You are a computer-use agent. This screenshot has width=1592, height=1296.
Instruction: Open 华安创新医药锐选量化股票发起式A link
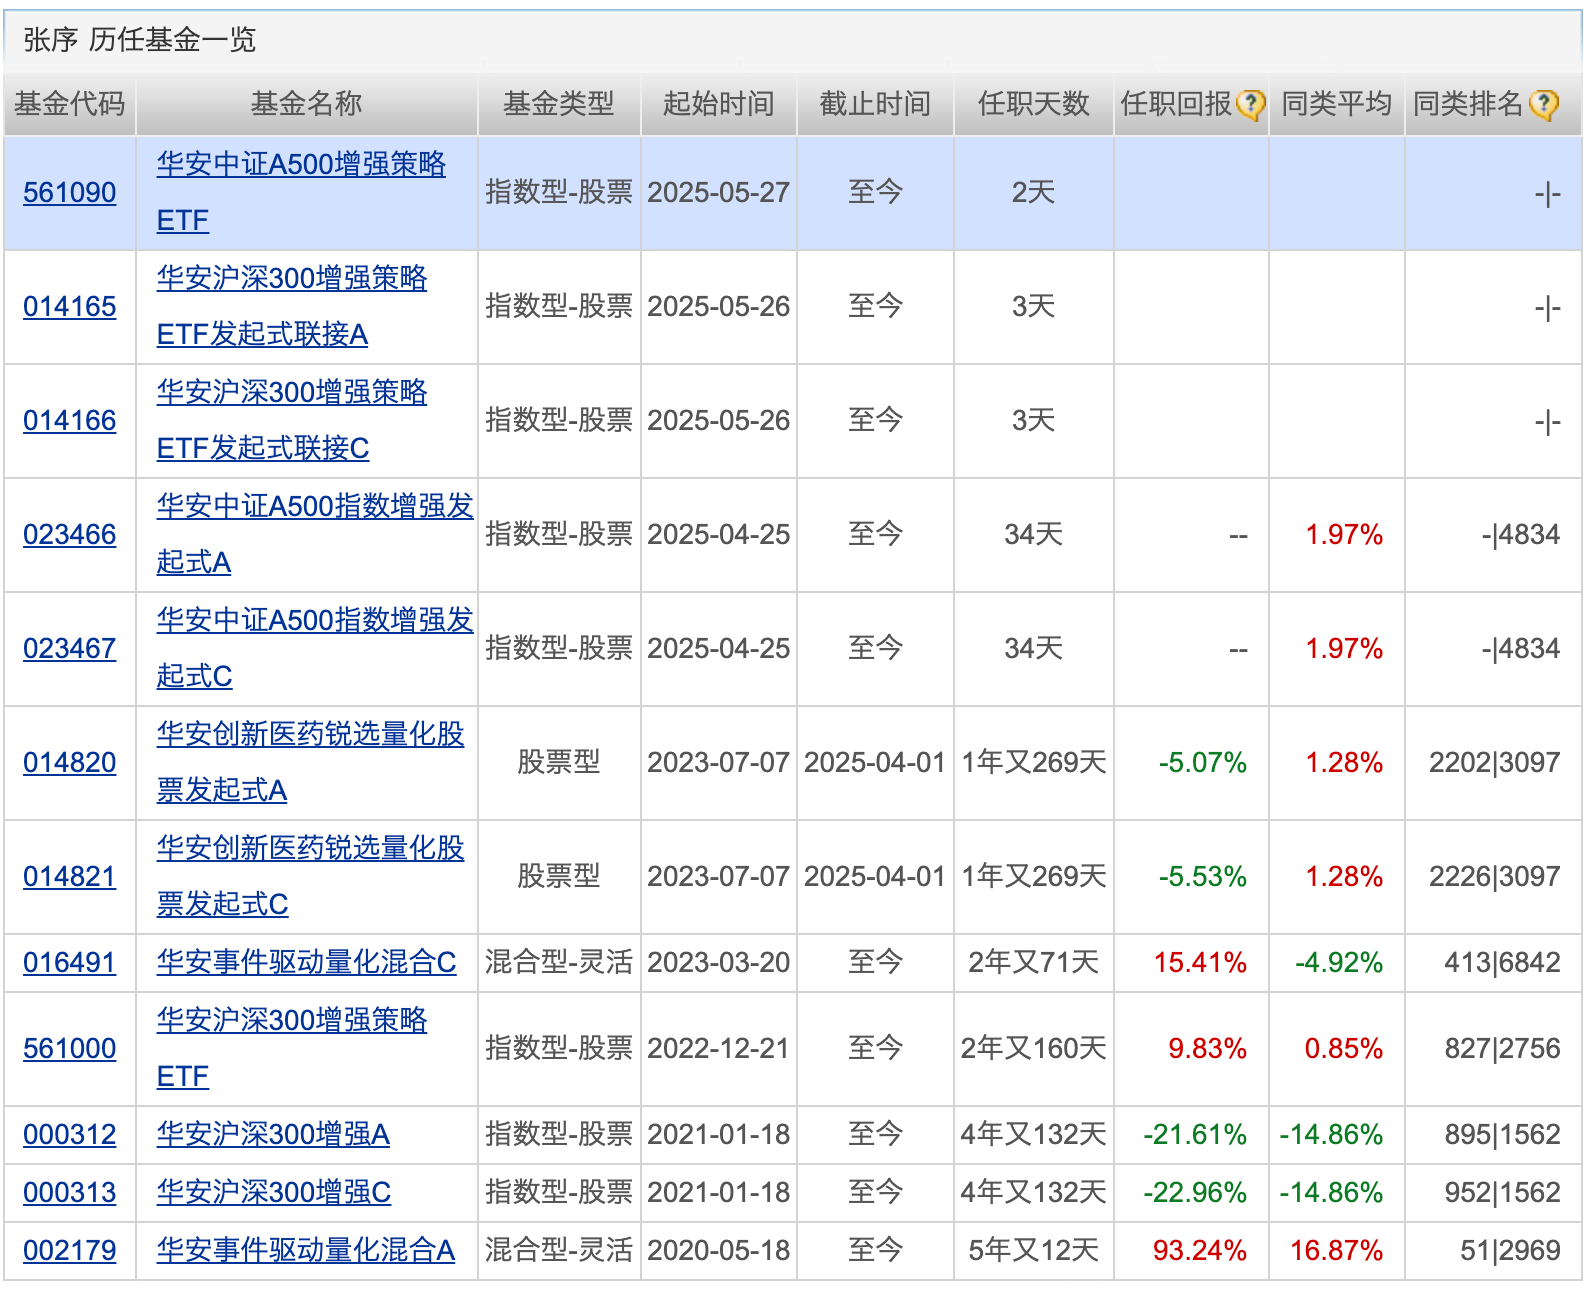point(311,763)
